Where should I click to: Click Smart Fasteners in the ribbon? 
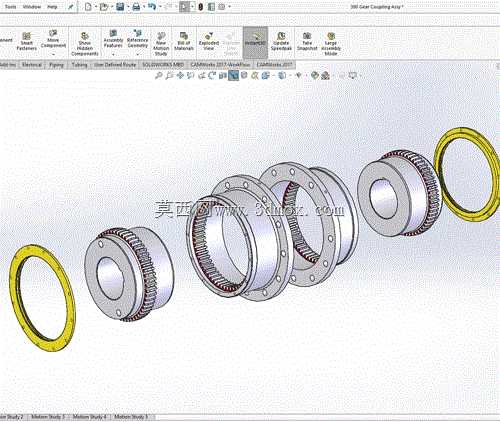point(26,41)
